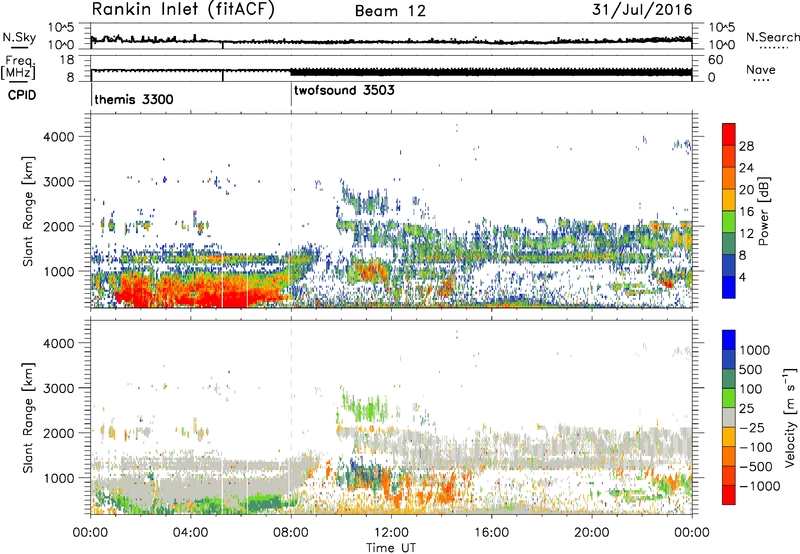Click the dashed 08:00 CPID-change line in the velocity panel
The image size is (800, 554).
(291, 417)
